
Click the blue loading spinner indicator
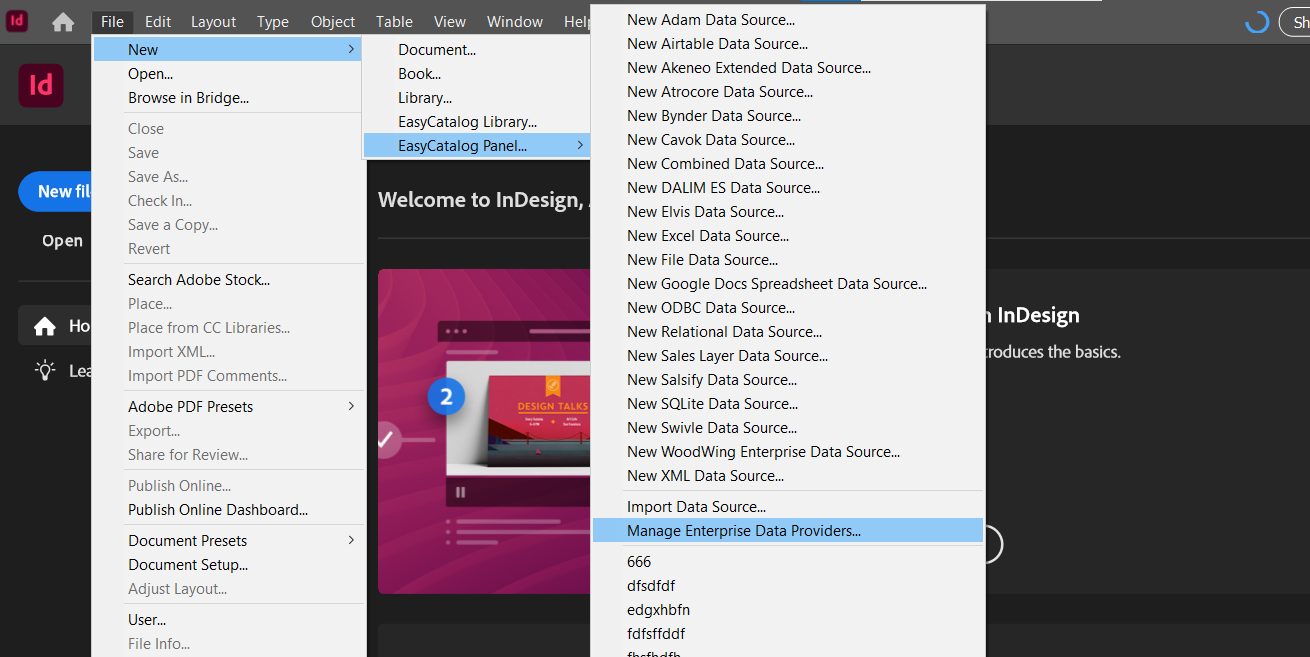(1255, 20)
